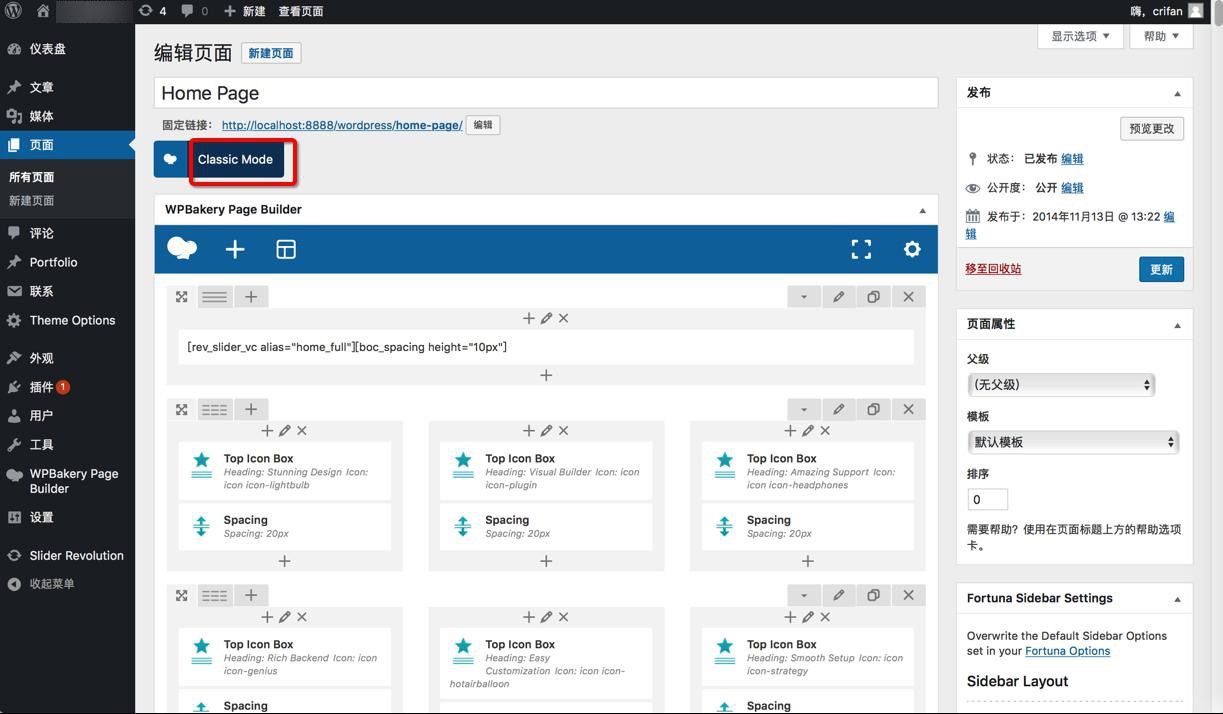This screenshot has width=1223, height=714.
Task: Click 编辑 button beside permalink
Action: click(x=483, y=125)
